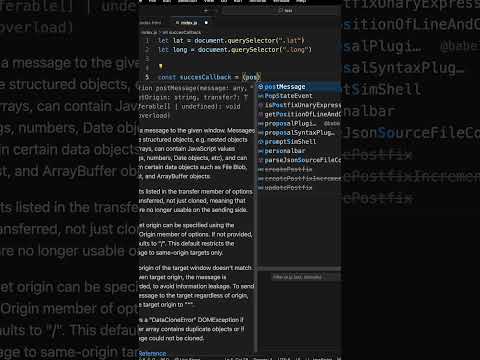Click the index.js breadcrumb item

click(149, 32)
